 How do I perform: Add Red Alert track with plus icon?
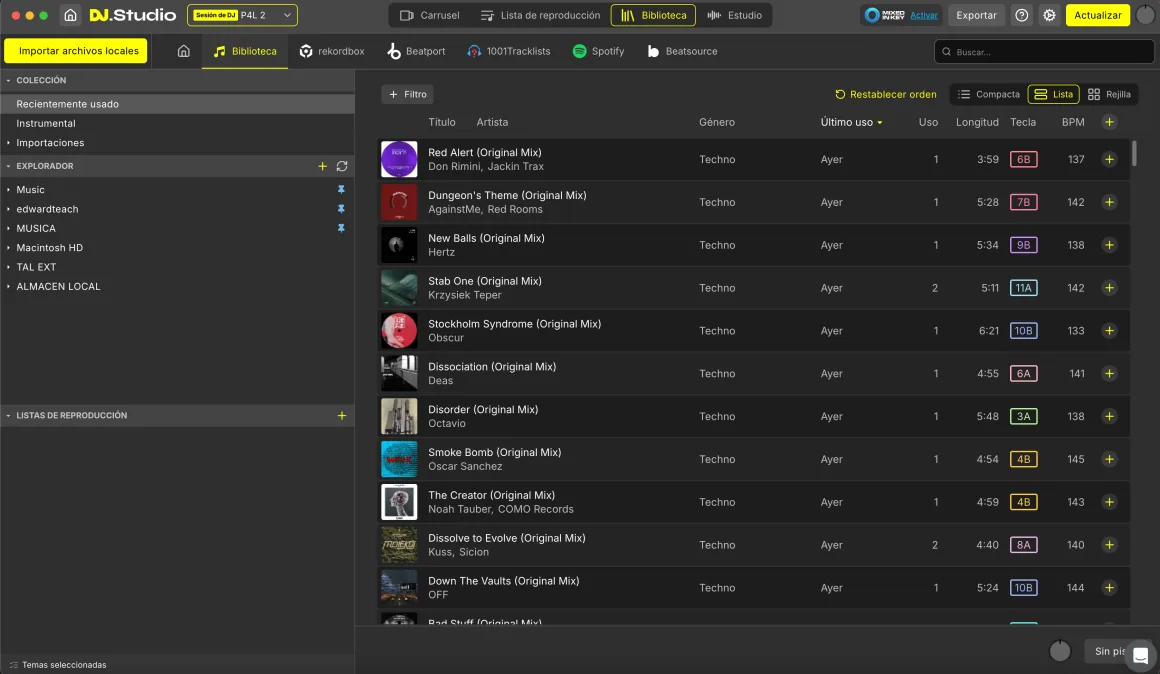pos(1109,159)
